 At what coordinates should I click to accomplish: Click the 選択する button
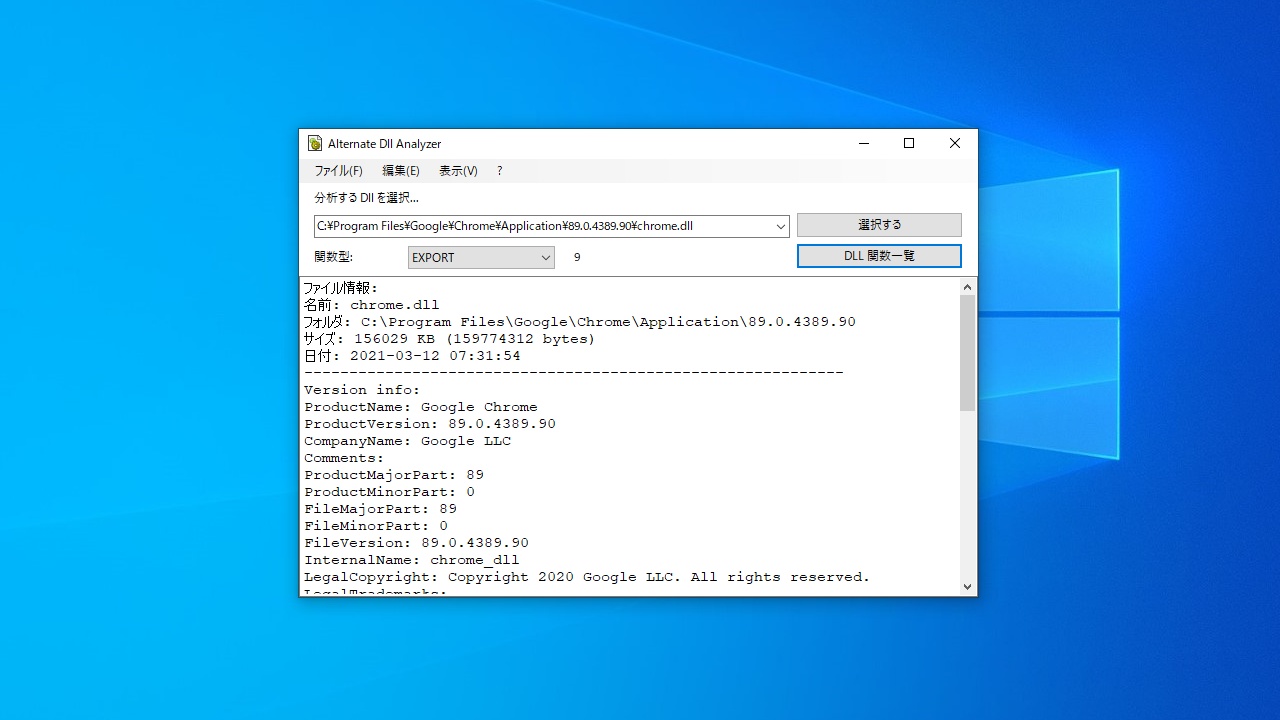pyautogui.click(x=879, y=225)
